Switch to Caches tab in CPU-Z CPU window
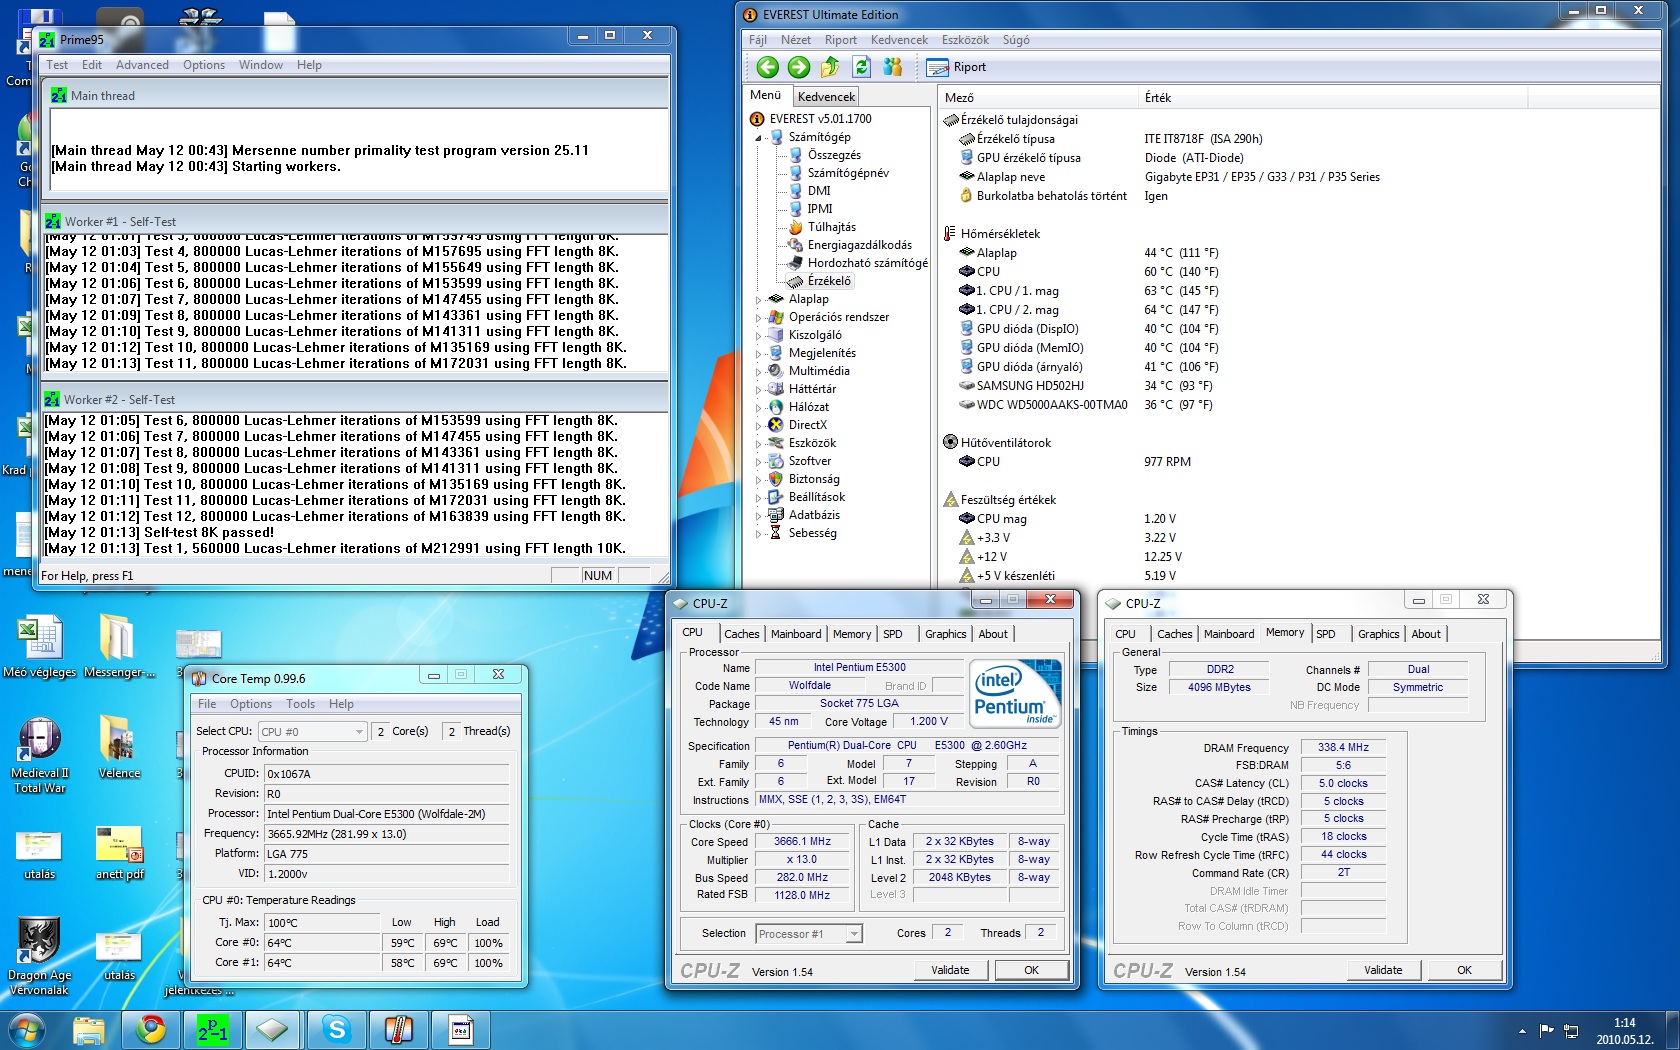Image resolution: width=1680 pixels, height=1050 pixels. pos(742,634)
